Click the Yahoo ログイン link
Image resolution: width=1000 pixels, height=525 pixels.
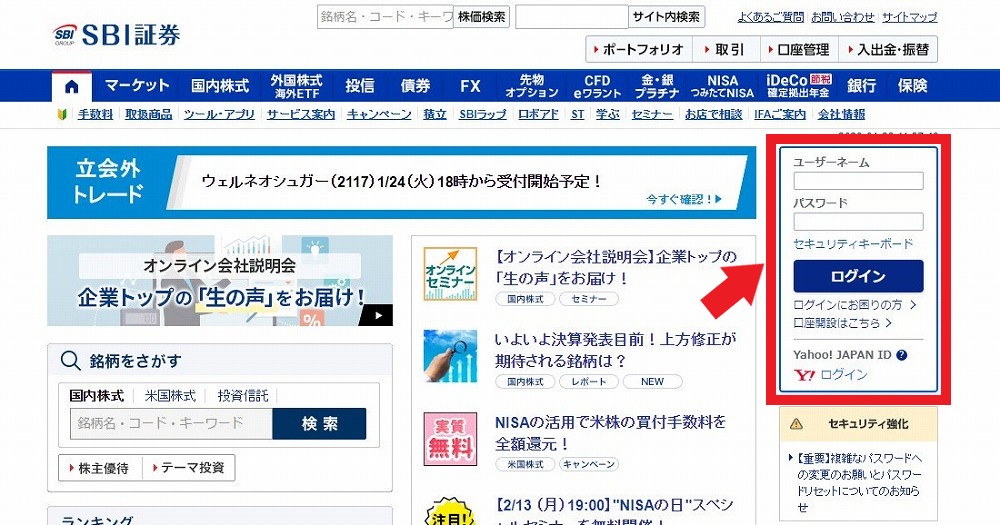click(844, 375)
